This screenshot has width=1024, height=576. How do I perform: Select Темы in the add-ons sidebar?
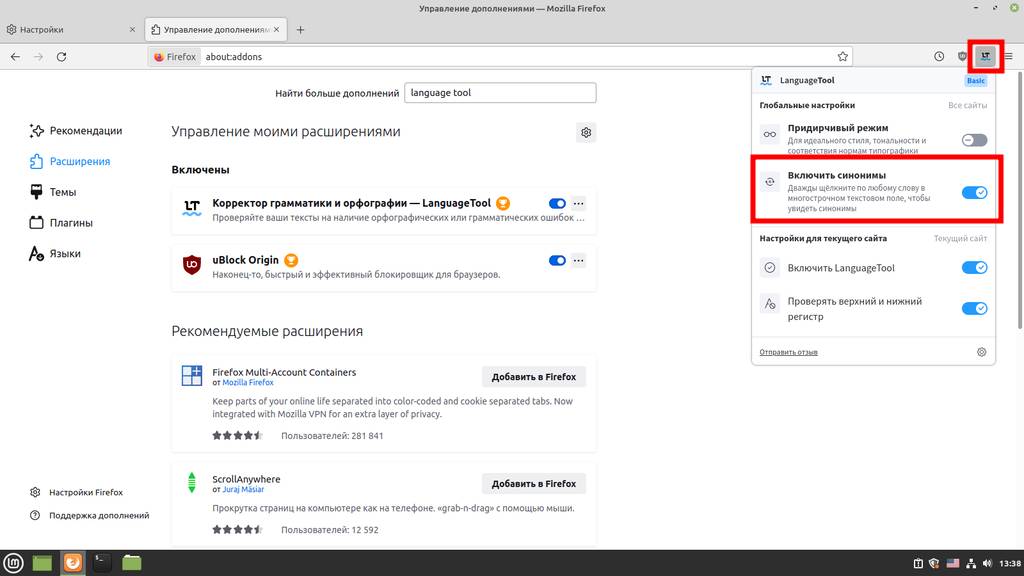click(63, 192)
